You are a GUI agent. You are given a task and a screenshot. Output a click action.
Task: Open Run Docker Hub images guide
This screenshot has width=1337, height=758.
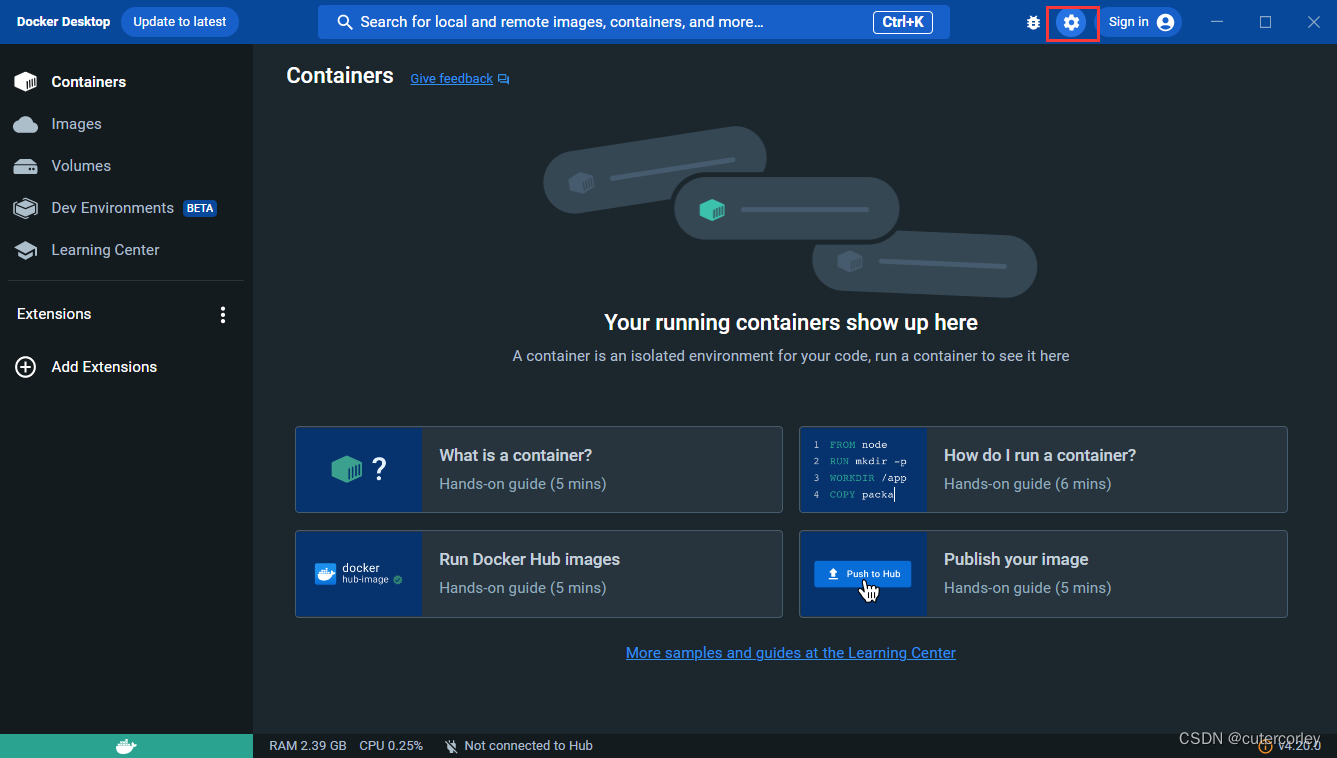(x=539, y=574)
